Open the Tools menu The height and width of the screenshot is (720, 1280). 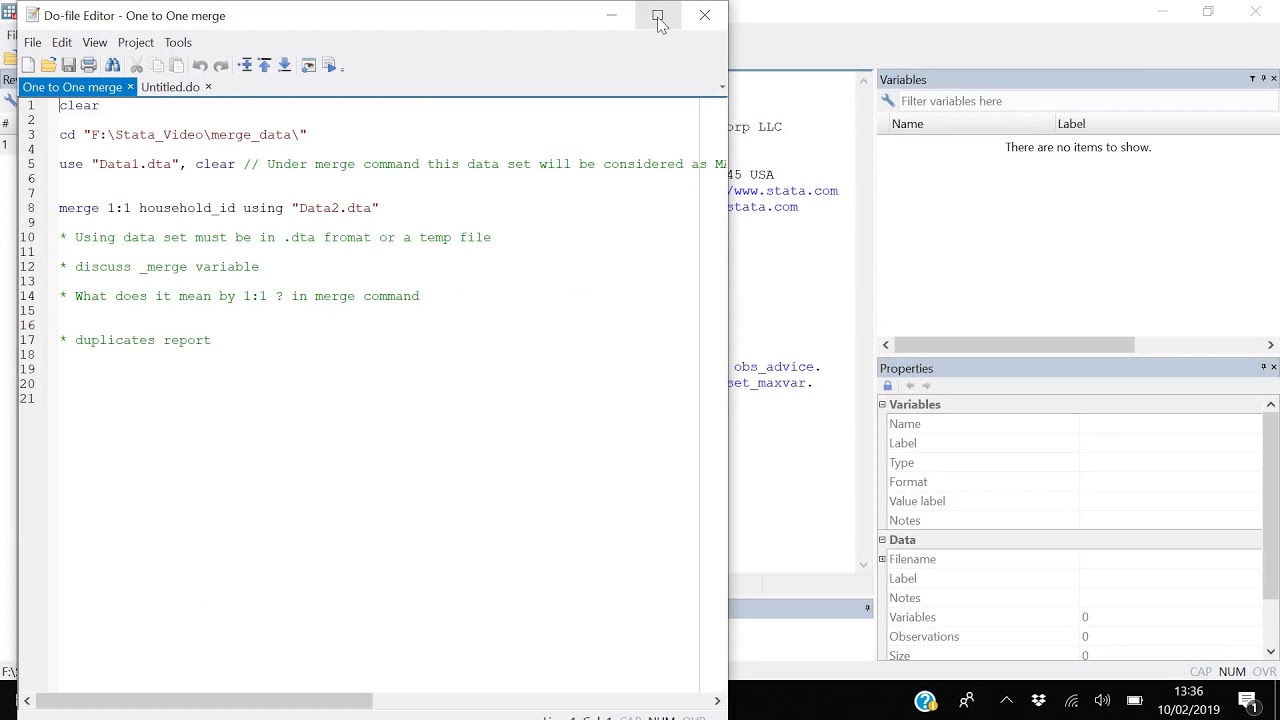(178, 42)
